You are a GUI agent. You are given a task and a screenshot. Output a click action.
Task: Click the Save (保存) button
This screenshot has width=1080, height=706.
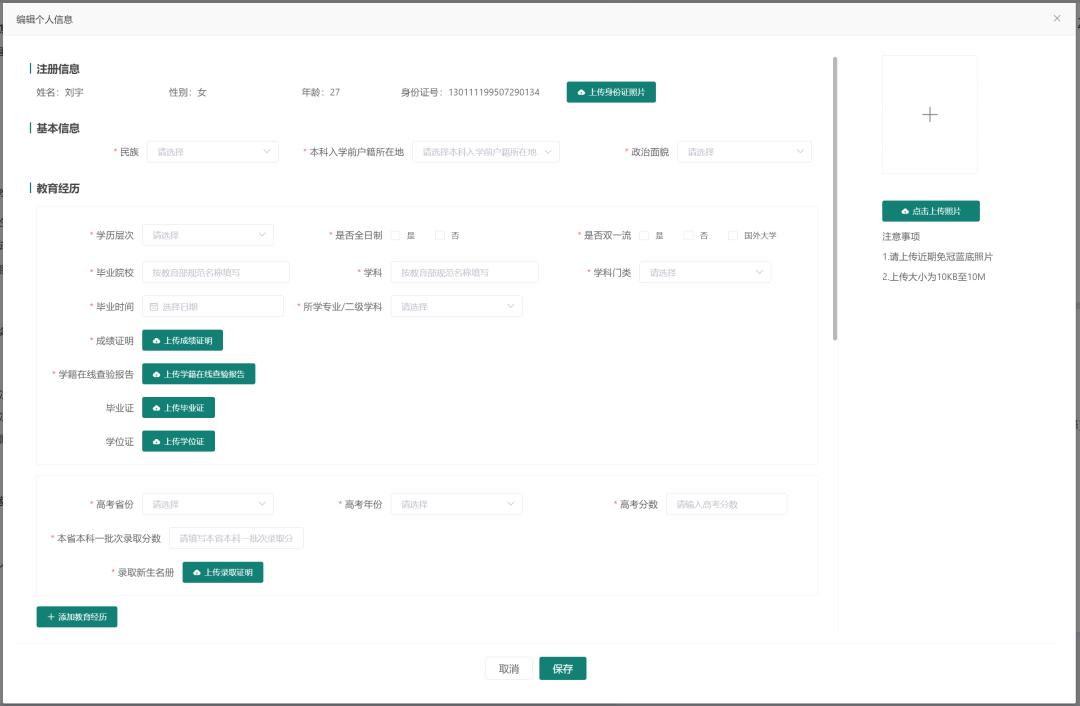tap(562, 669)
